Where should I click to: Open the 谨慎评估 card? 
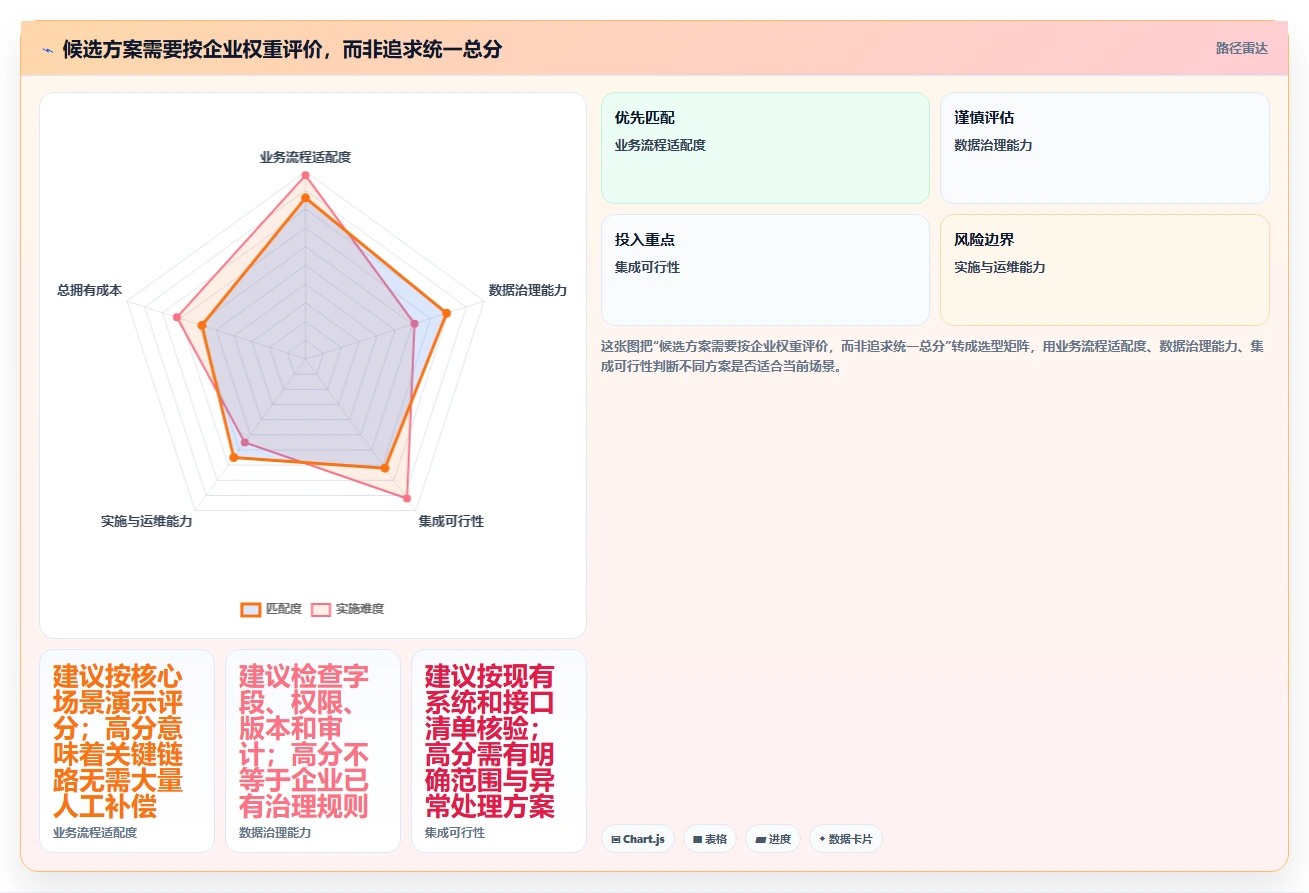tap(1105, 148)
